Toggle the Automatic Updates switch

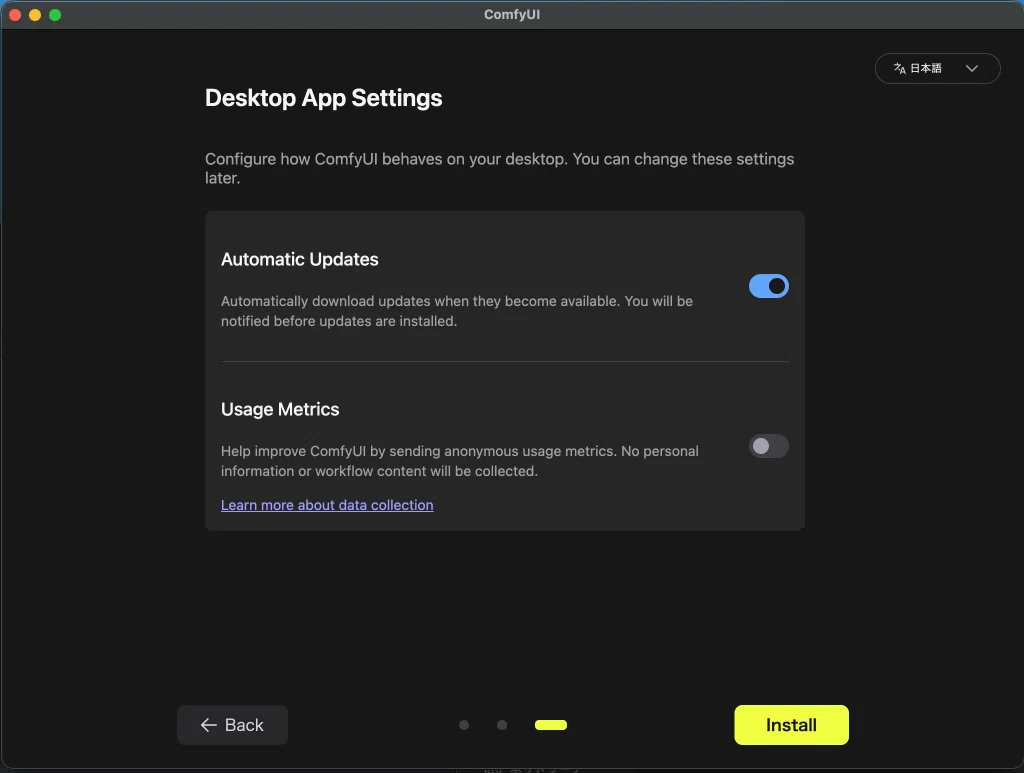(769, 286)
